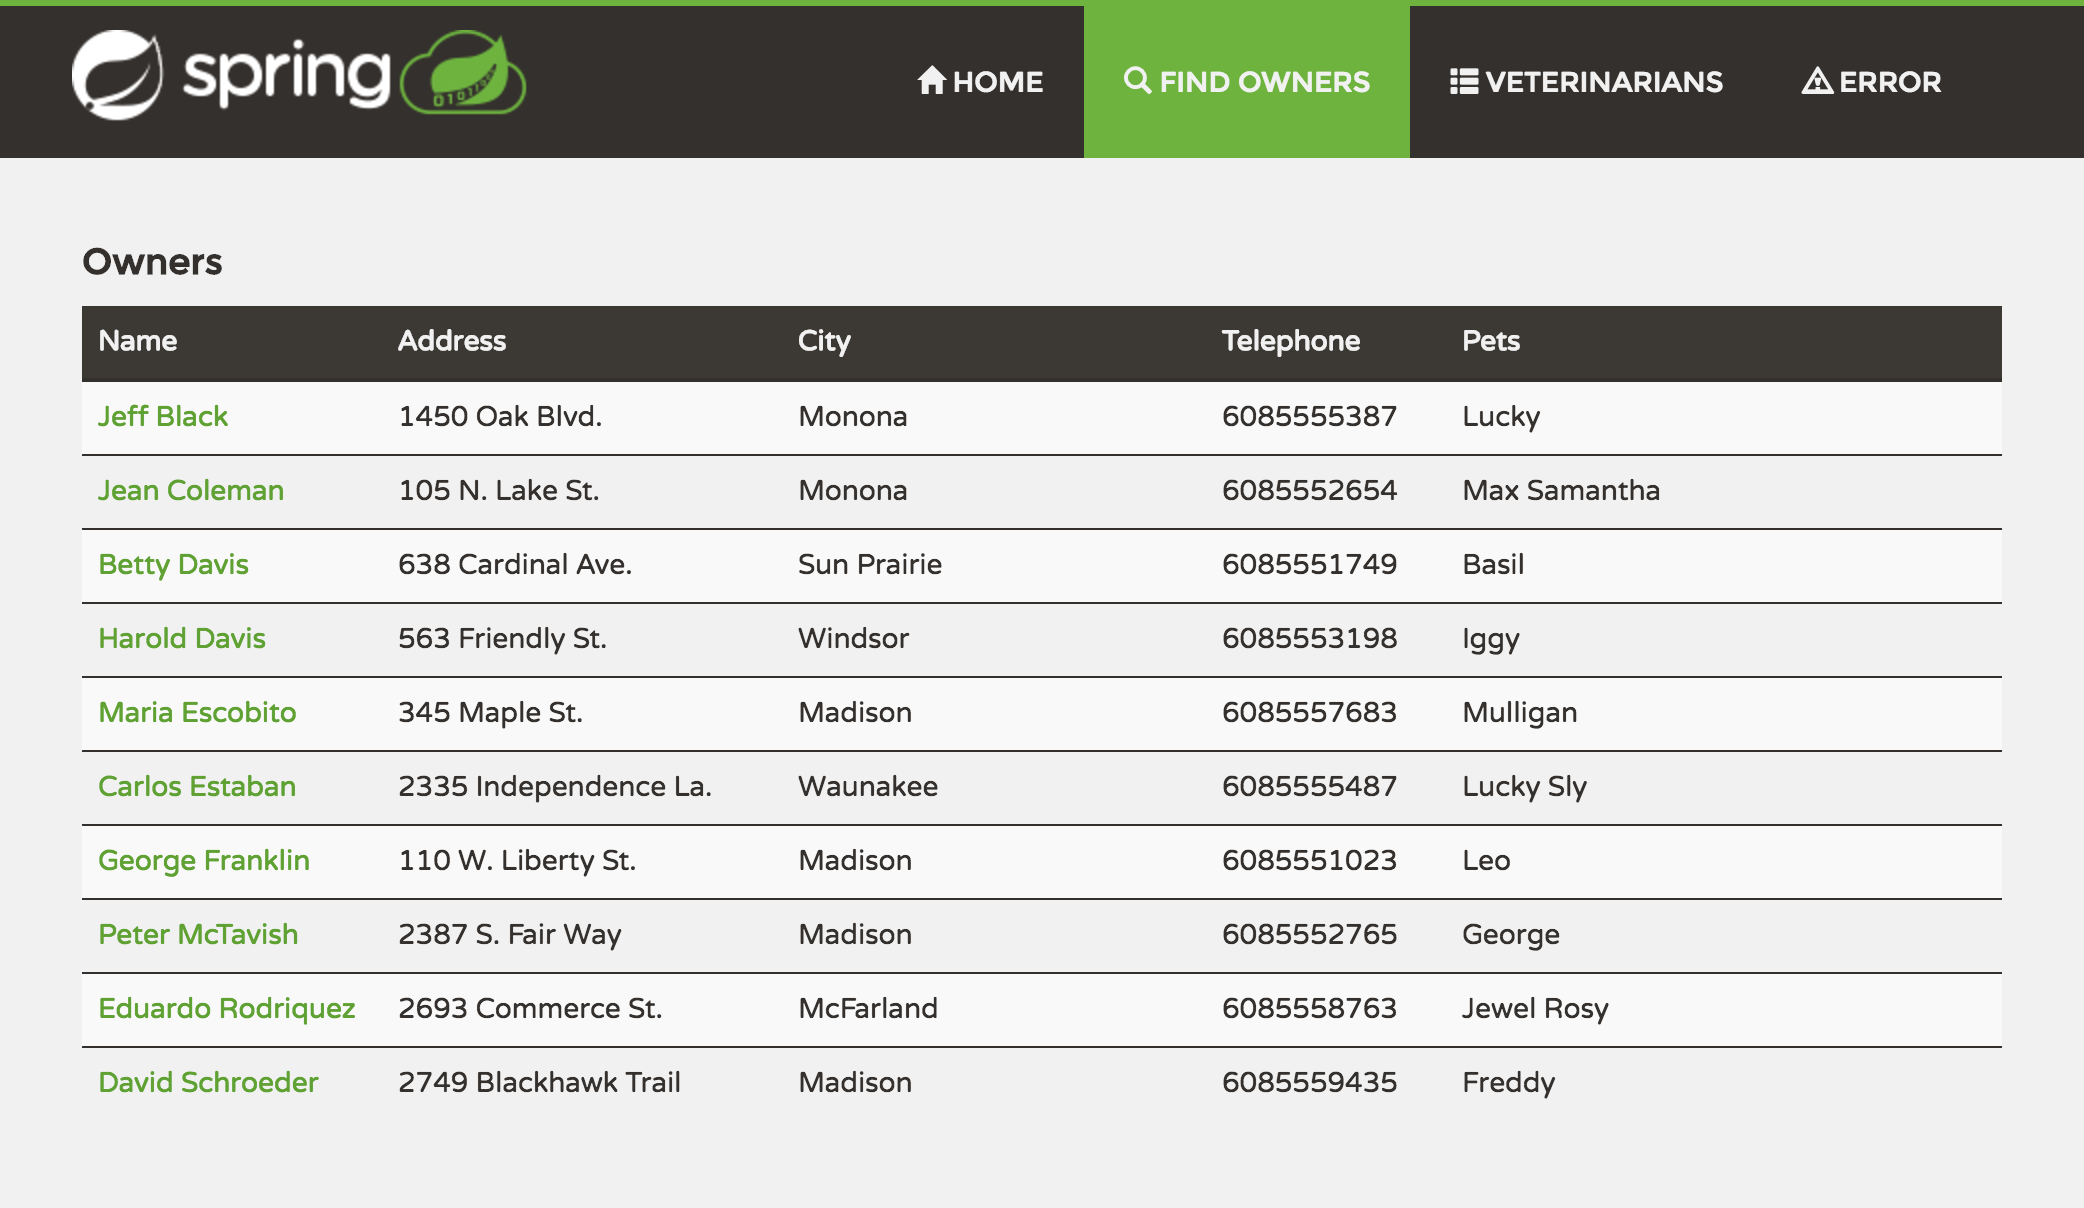The width and height of the screenshot is (2084, 1208).
Task: Open the Carlos Estaban link
Action: click(x=197, y=786)
